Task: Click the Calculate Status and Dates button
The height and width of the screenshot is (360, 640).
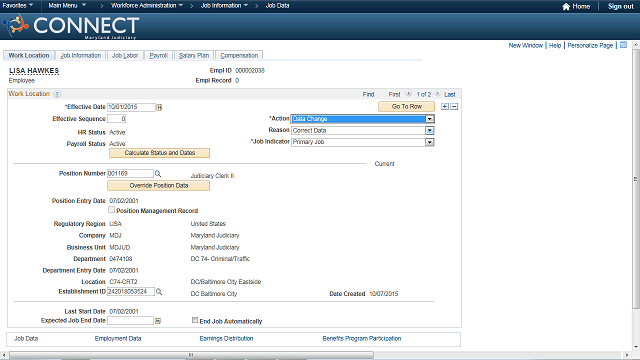Action: pos(159,153)
